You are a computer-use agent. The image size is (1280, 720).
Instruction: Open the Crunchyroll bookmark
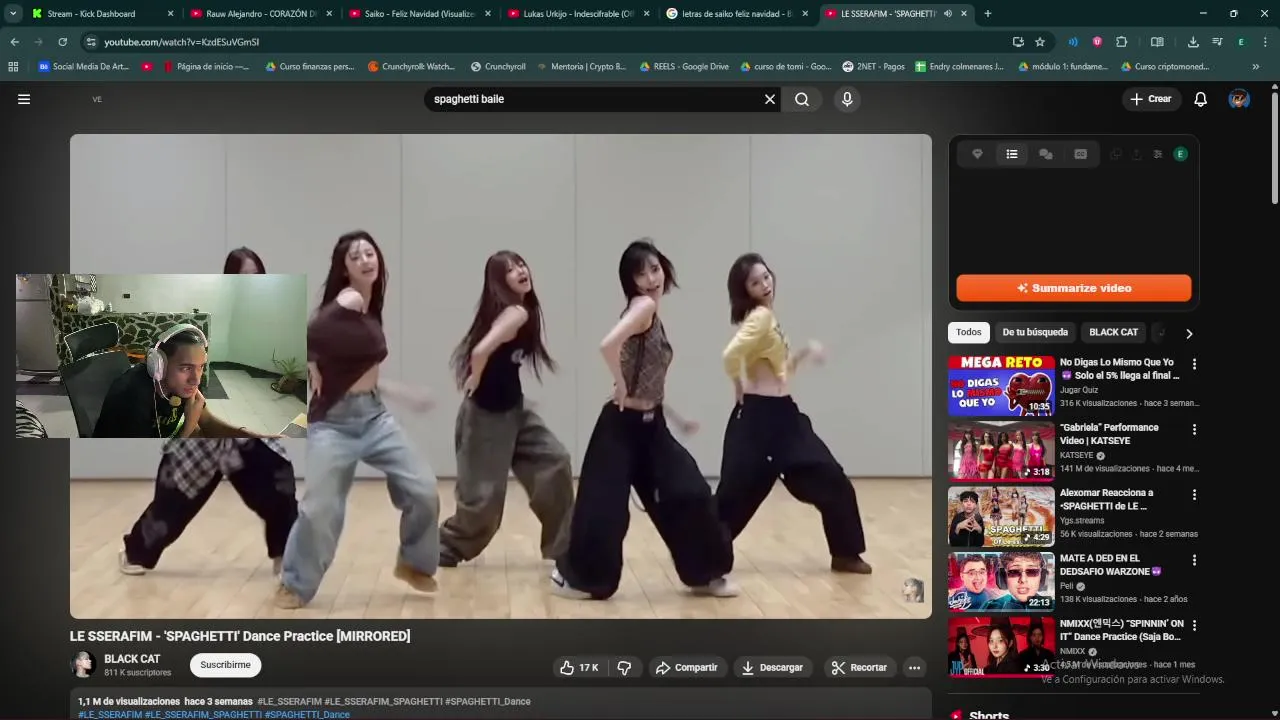point(497,67)
